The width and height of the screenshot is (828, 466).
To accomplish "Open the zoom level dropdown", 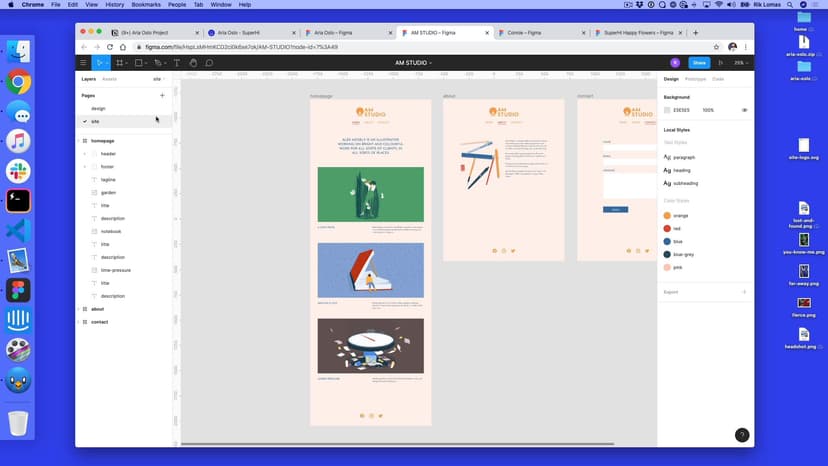I will tap(741, 63).
